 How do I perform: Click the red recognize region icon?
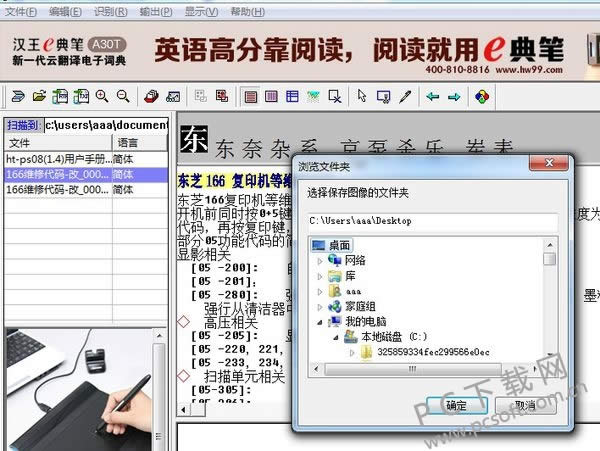222,96
